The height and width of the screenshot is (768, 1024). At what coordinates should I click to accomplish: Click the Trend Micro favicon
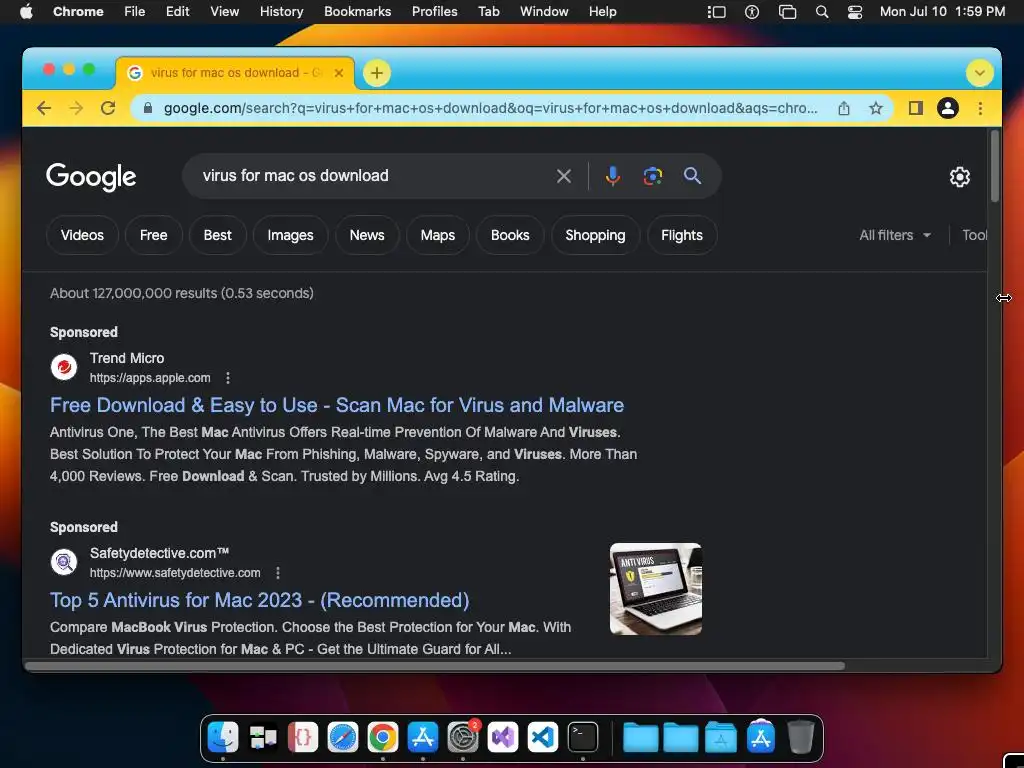point(64,367)
